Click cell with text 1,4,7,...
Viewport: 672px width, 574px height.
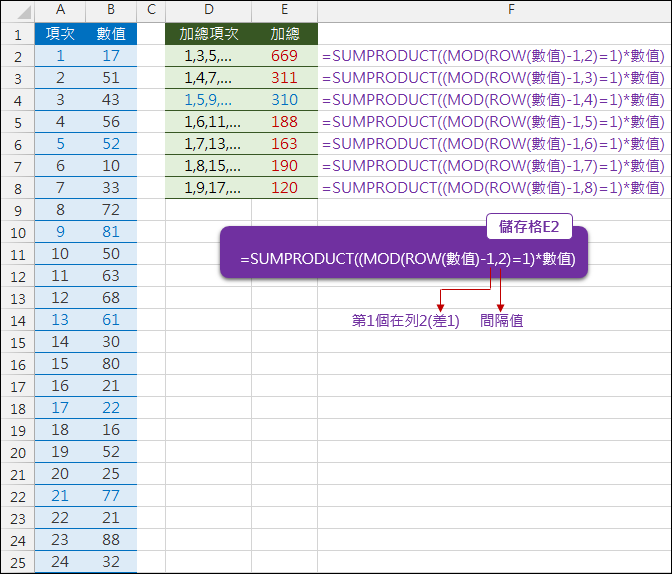pyautogui.click(x=208, y=78)
